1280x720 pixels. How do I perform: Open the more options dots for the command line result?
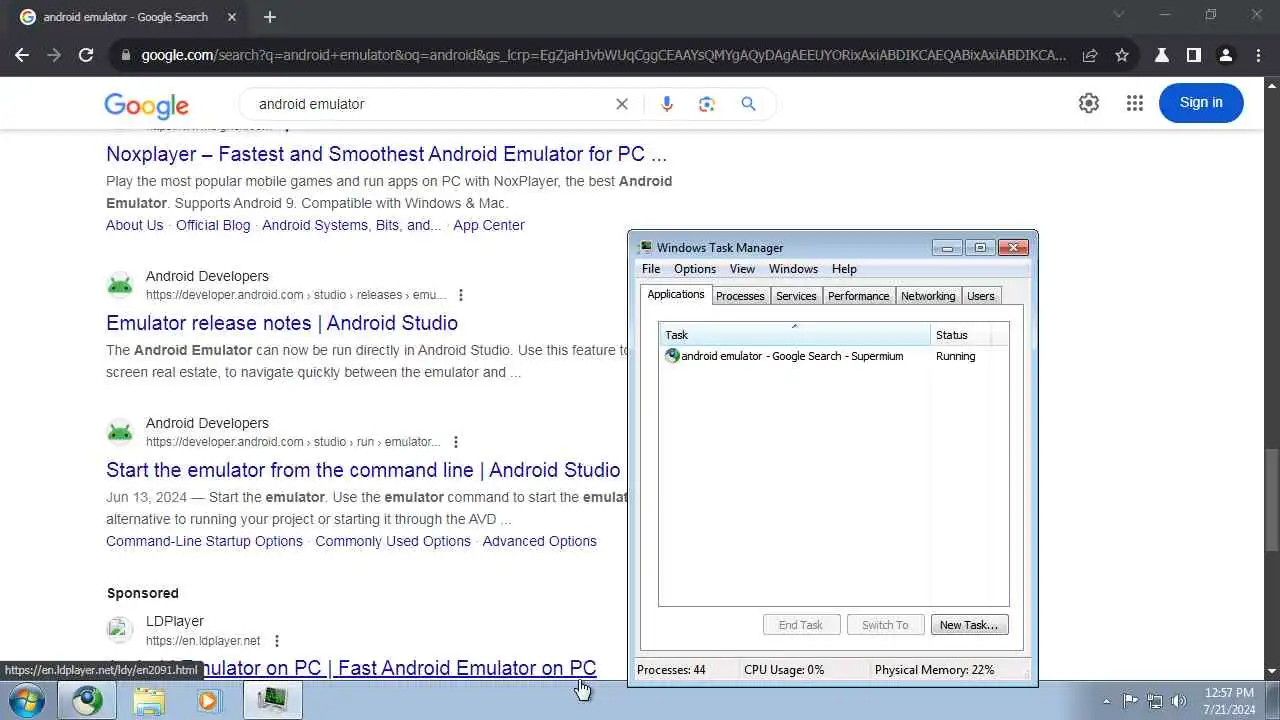click(x=456, y=442)
